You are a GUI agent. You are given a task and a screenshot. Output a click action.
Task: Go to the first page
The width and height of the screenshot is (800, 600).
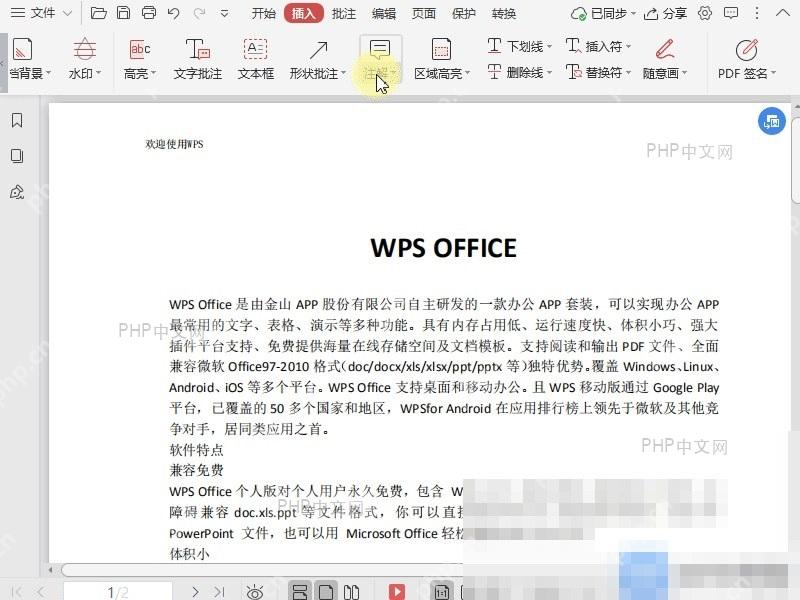tap(17, 592)
